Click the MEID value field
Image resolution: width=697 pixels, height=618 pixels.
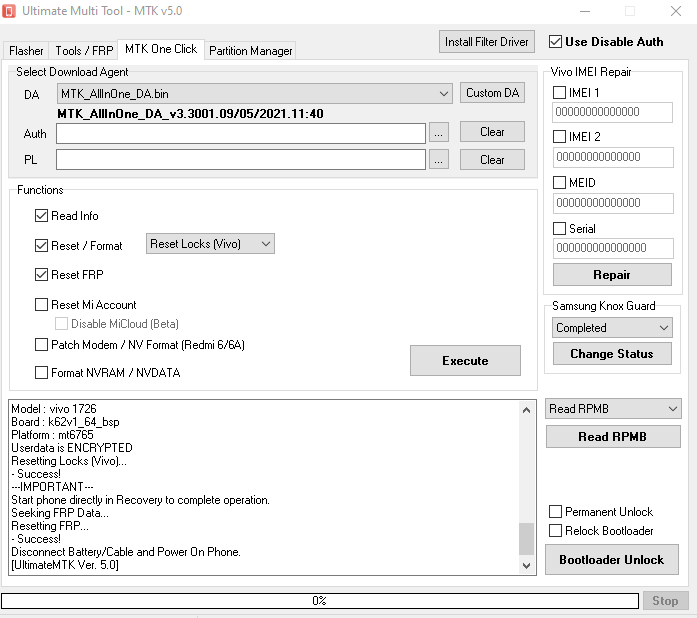pyautogui.click(x=613, y=203)
